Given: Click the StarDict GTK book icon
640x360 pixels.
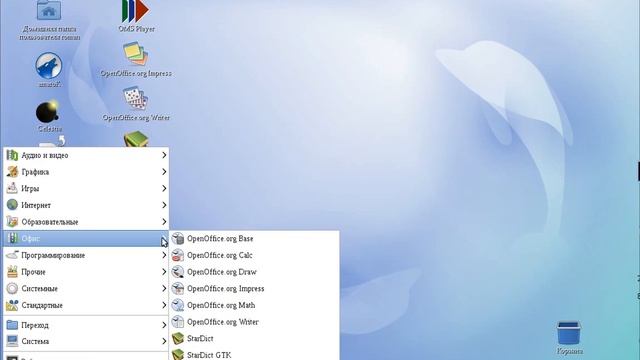Looking at the screenshot, I should coord(178,354).
